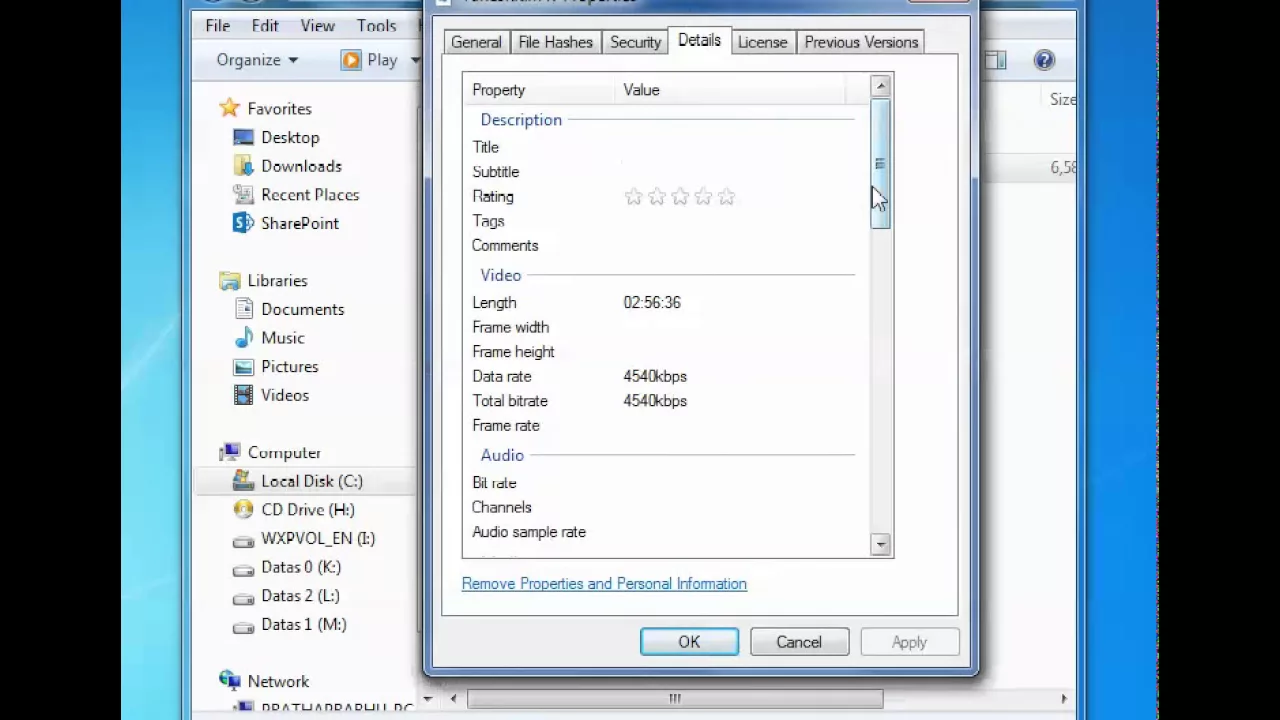Click Cancel in Properties dialog
1280x720 pixels.
pyautogui.click(x=799, y=642)
